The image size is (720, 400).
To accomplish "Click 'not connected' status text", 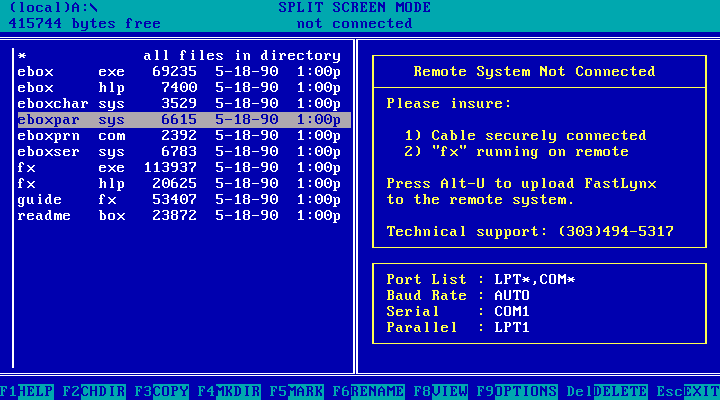I will (x=355, y=24).
